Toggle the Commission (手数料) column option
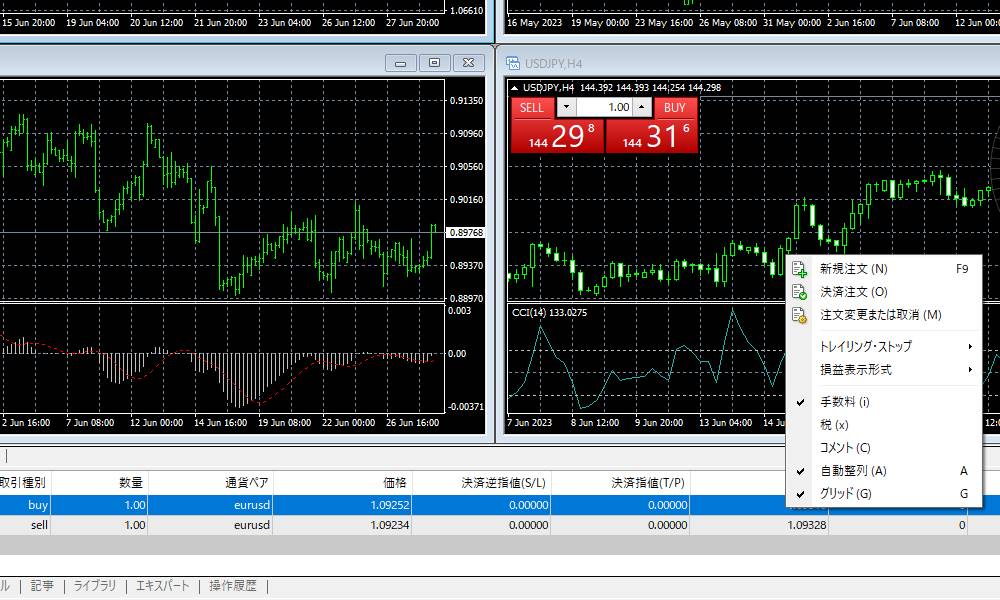 point(844,402)
